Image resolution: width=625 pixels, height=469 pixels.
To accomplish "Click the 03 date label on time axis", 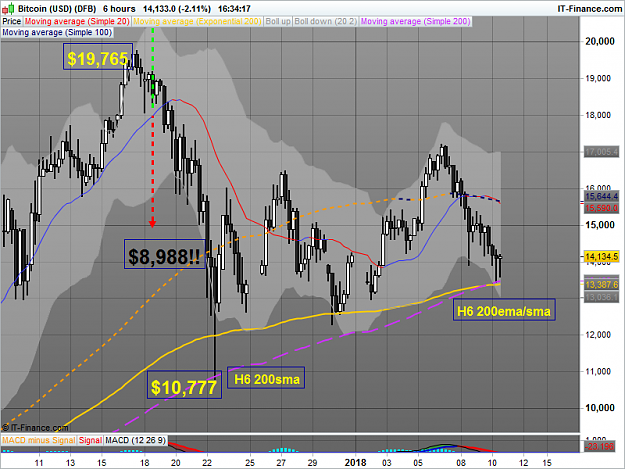I will coord(387,463).
